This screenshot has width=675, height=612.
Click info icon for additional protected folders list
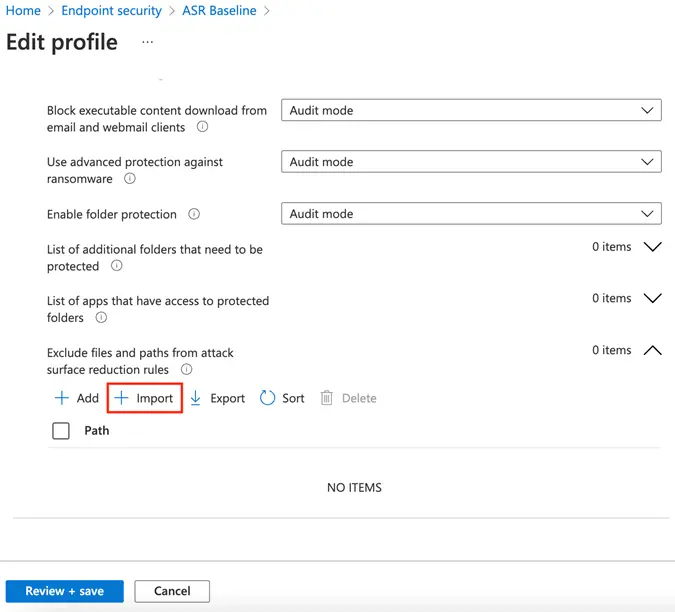click(x=117, y=267)
